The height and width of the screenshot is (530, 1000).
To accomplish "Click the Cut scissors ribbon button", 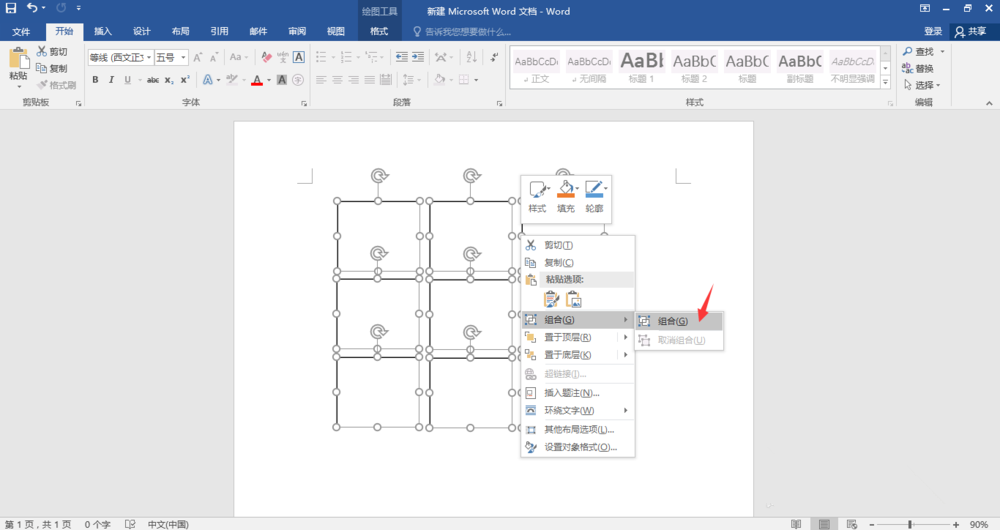I will point(52,52).
